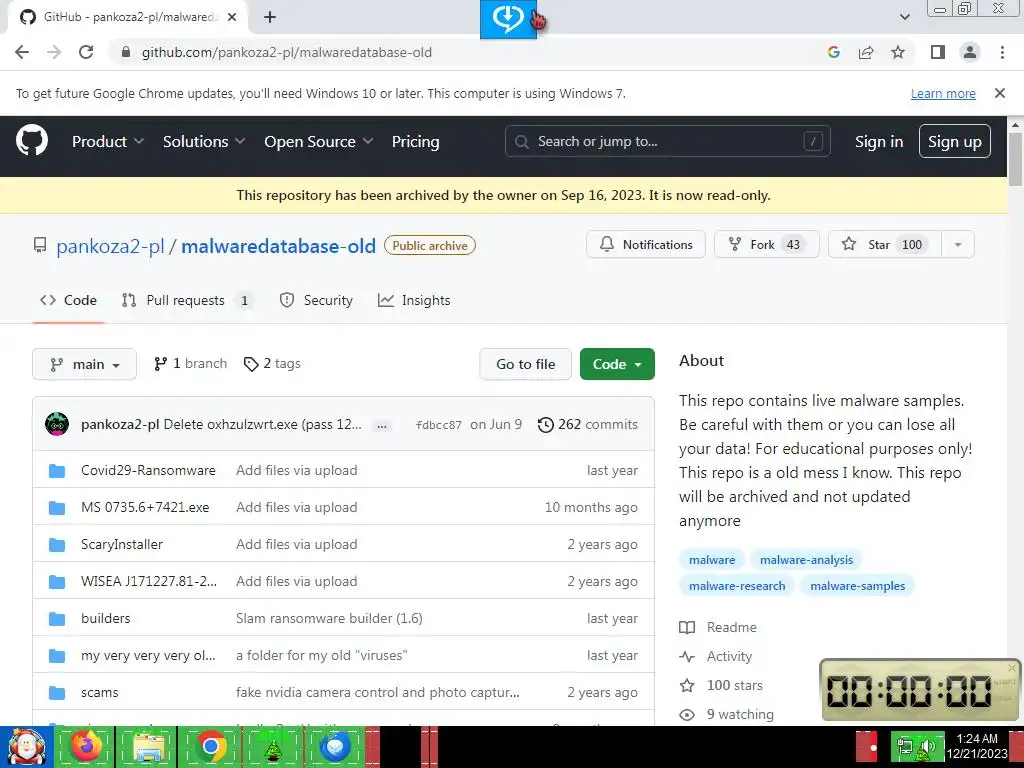Expand the Star lists dropdown arrow
The image size is (1024, 768).
957,245
